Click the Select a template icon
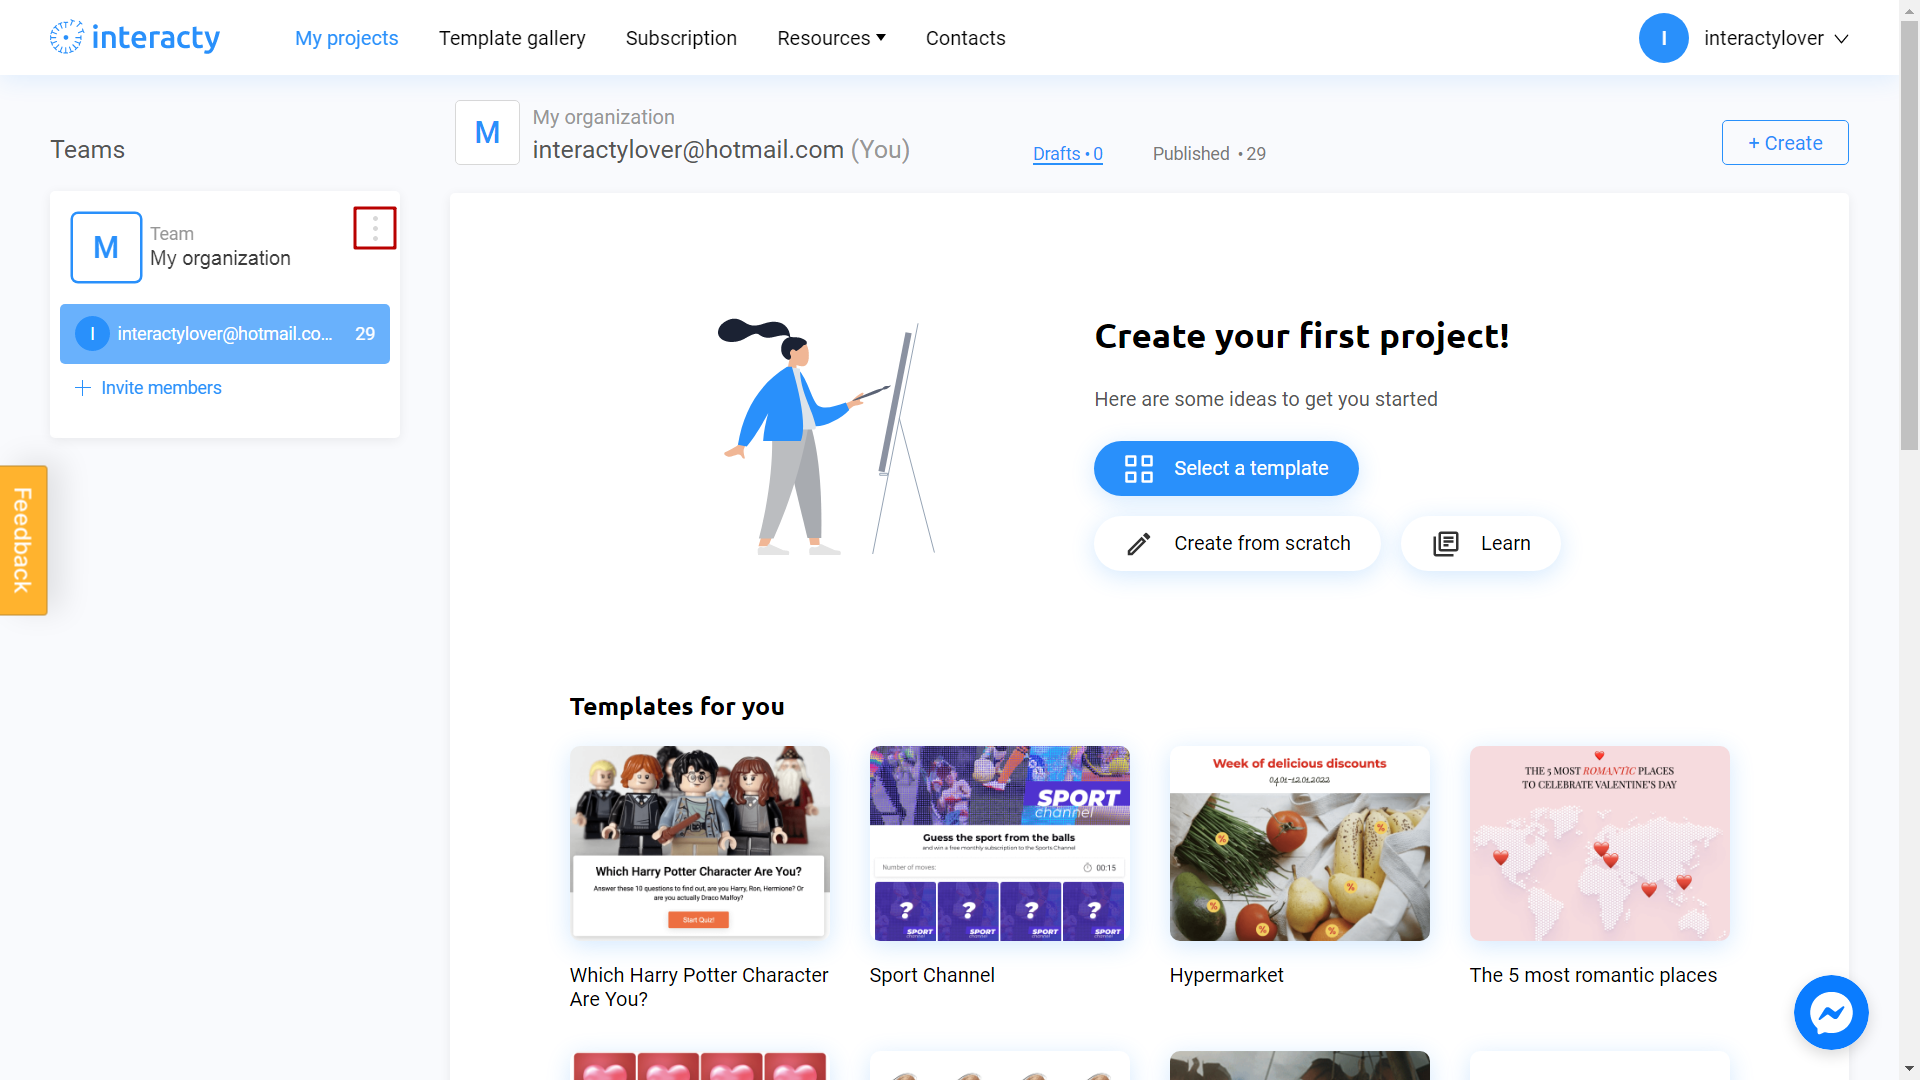 (x=1138, y=467)
